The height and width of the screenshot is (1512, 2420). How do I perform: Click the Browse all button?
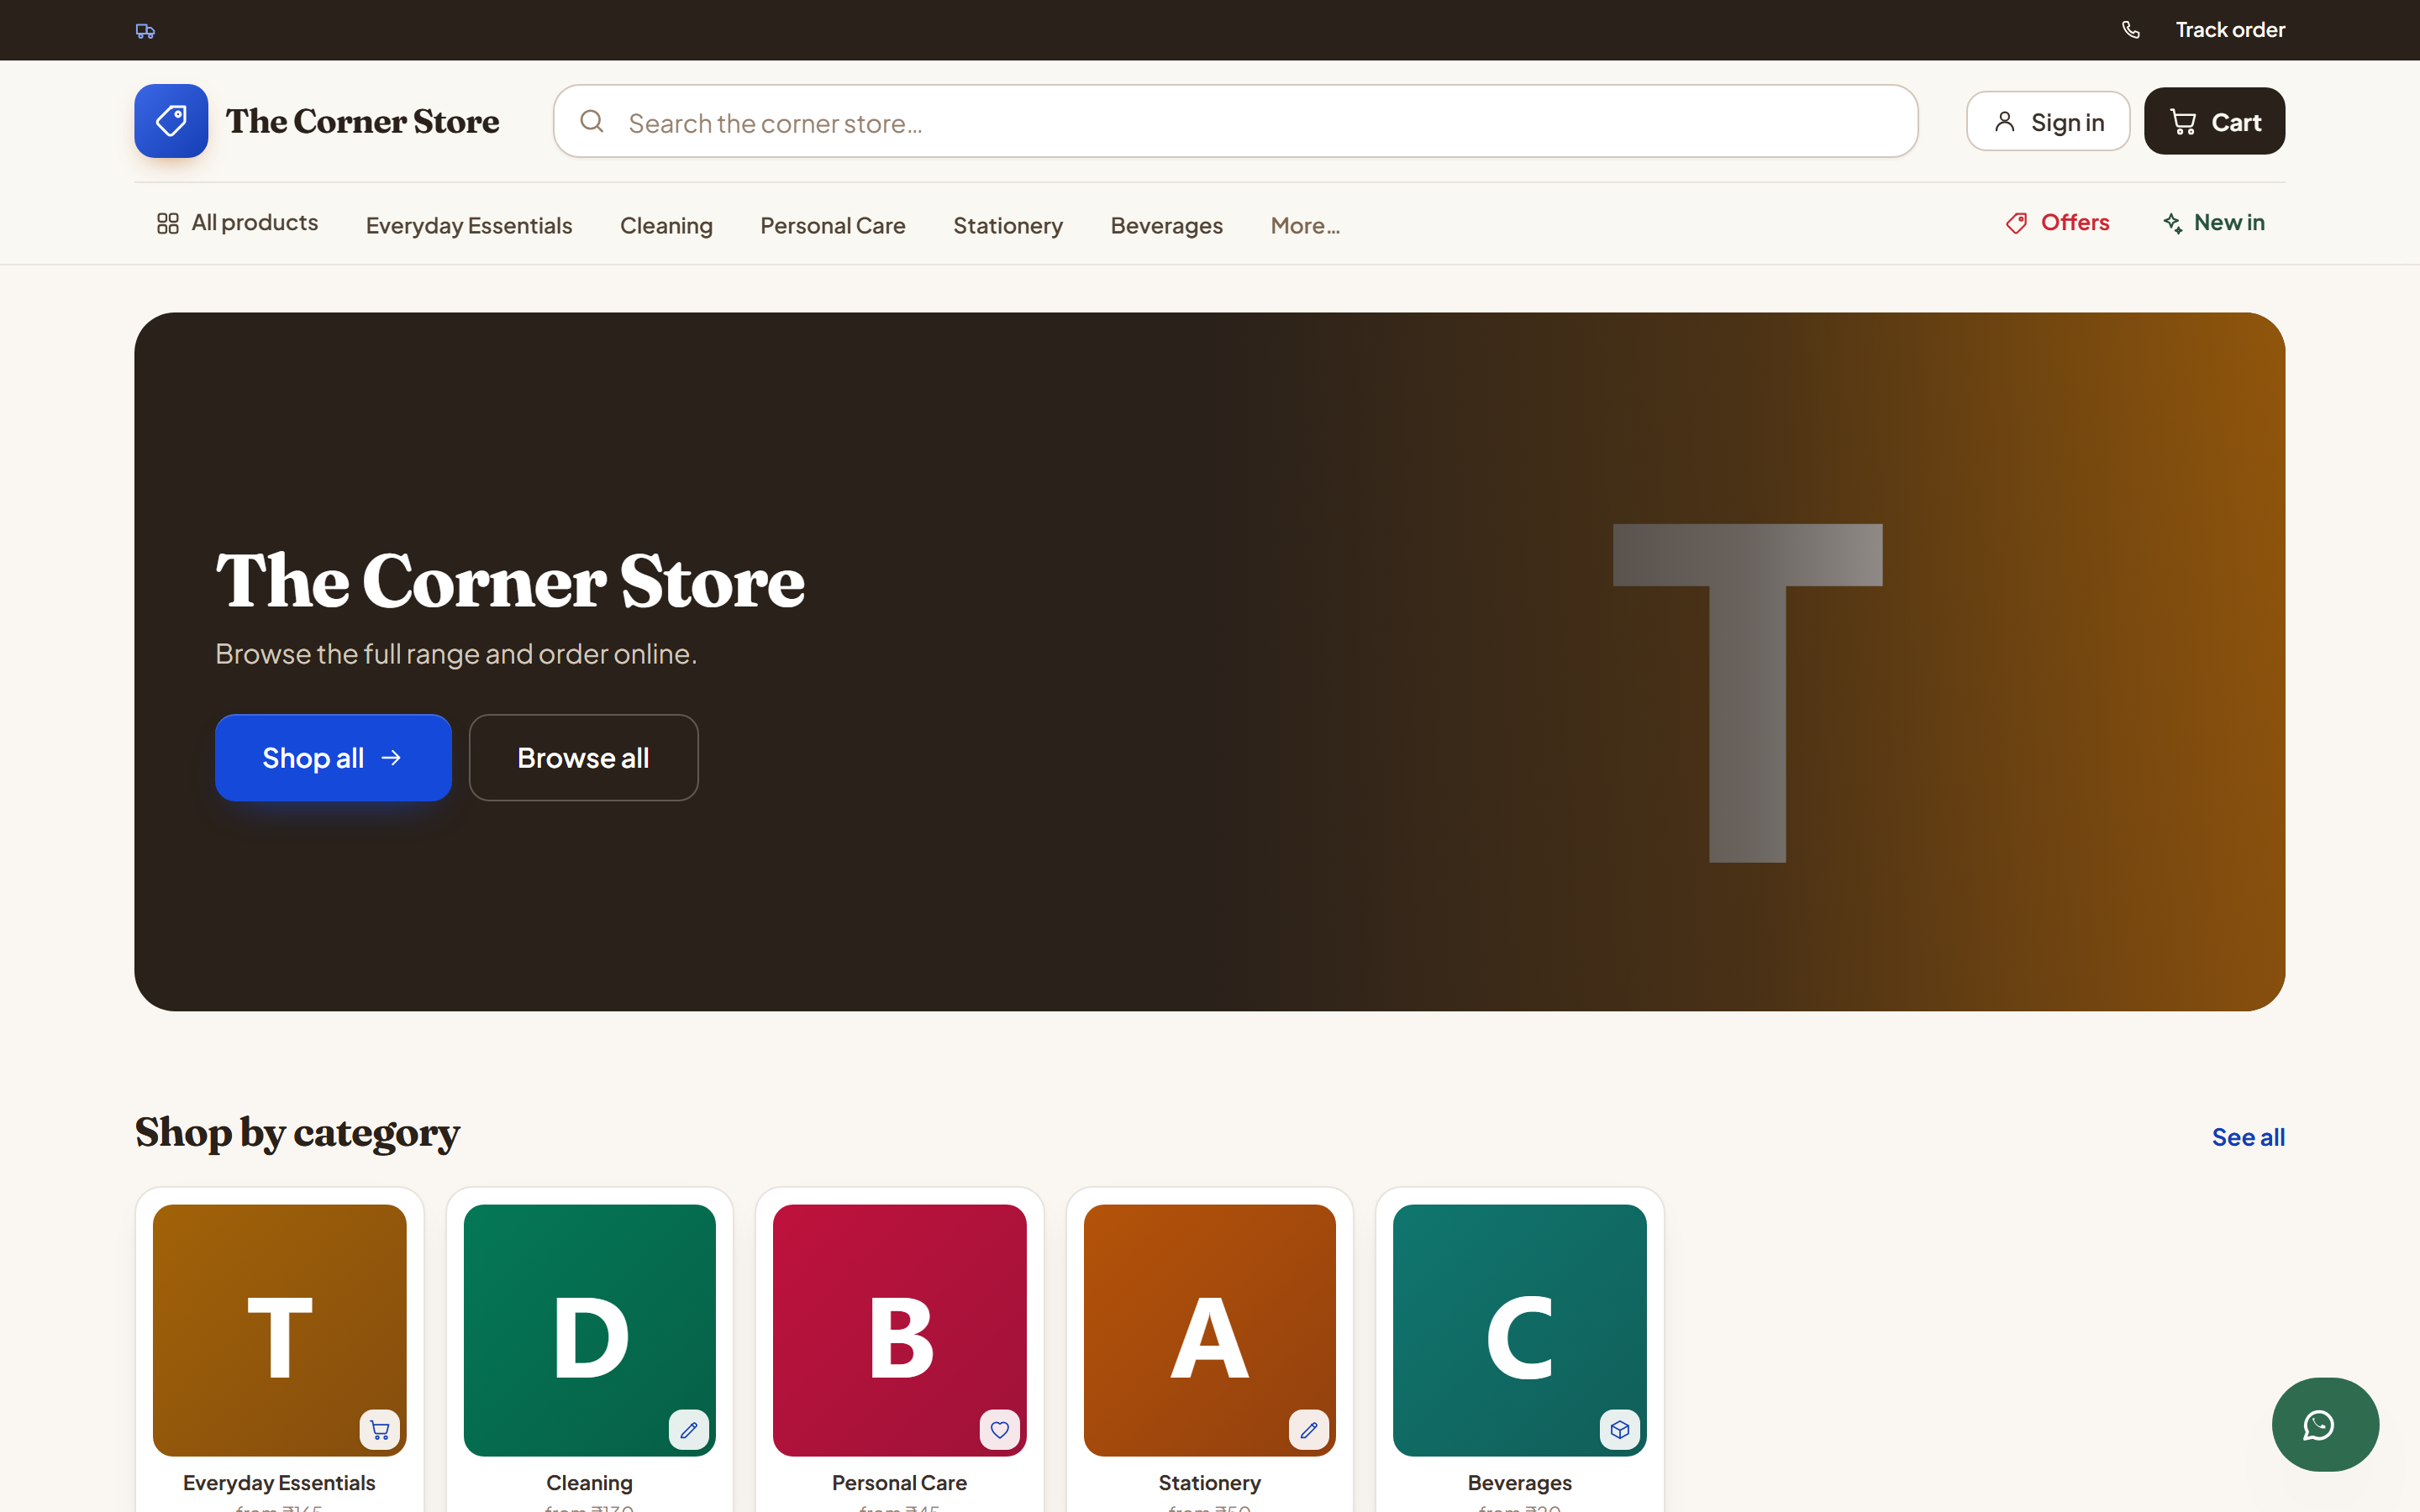(583, 757)
